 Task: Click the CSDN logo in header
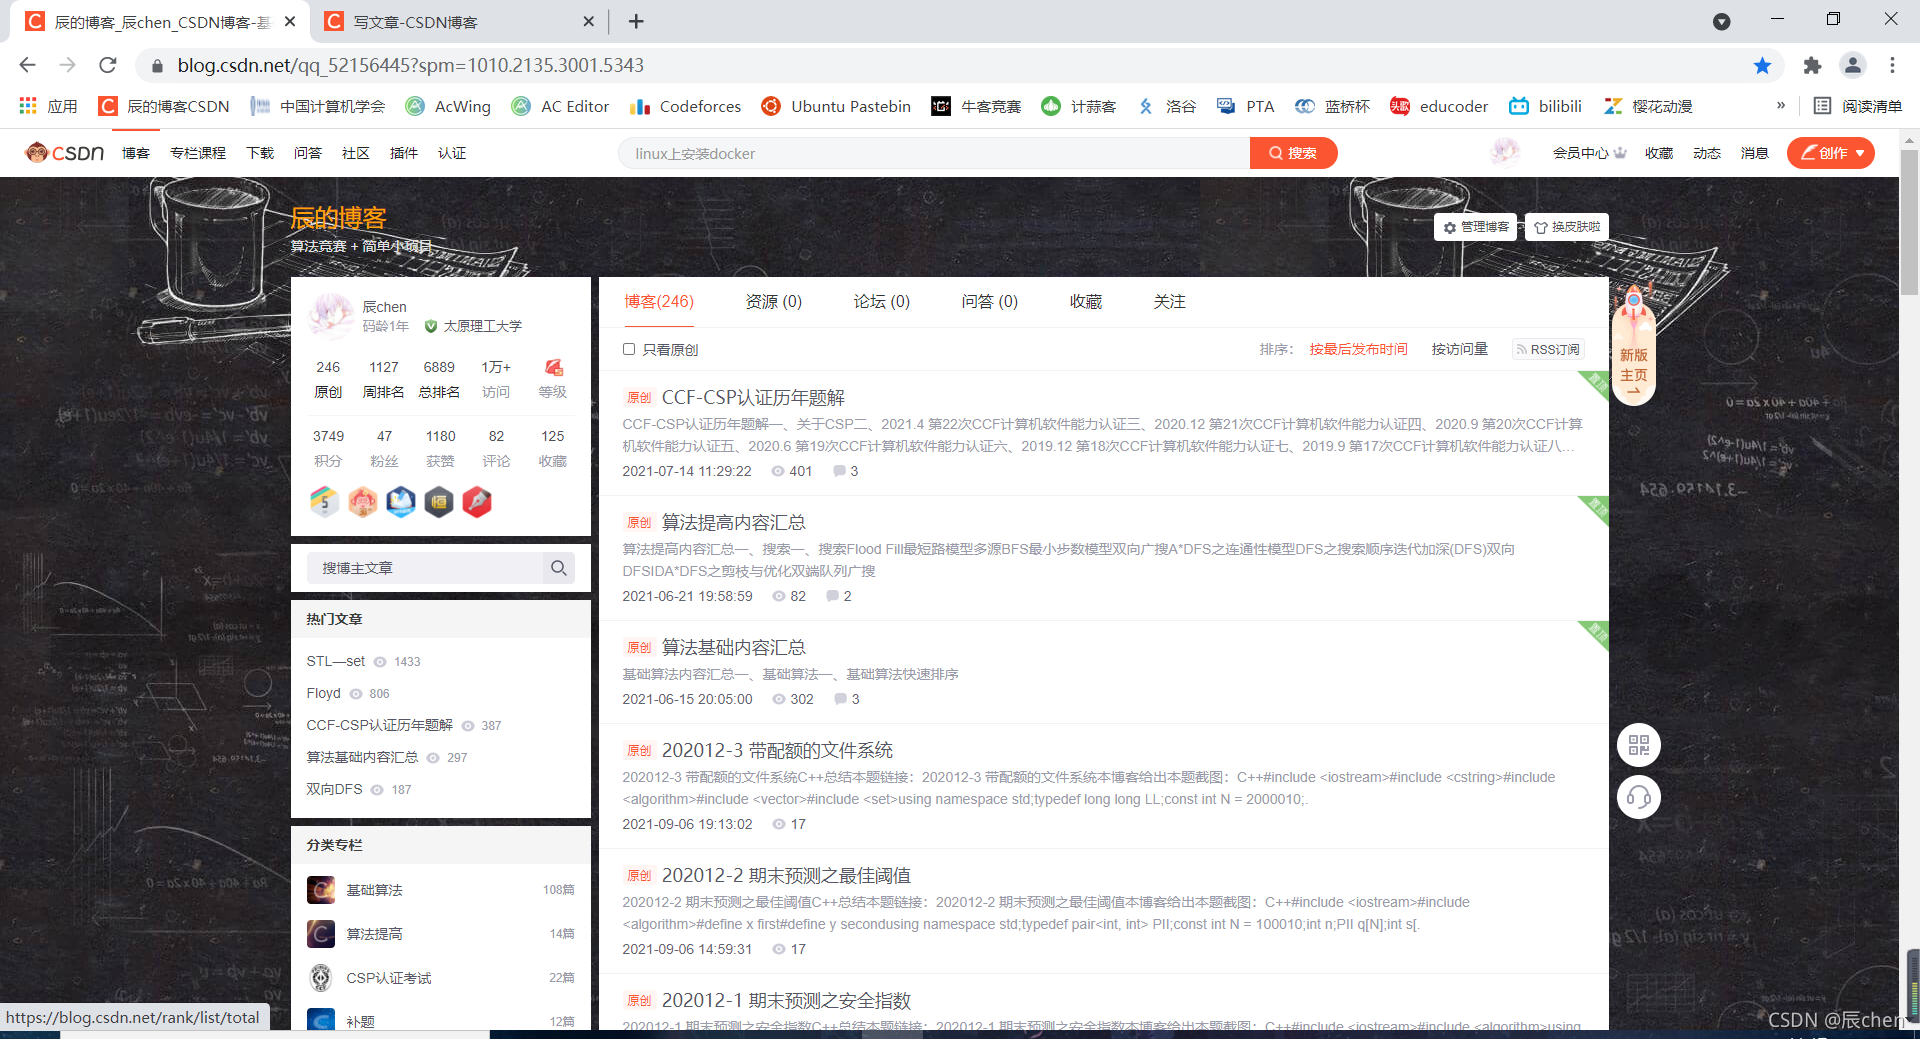(x=65, y=153)
